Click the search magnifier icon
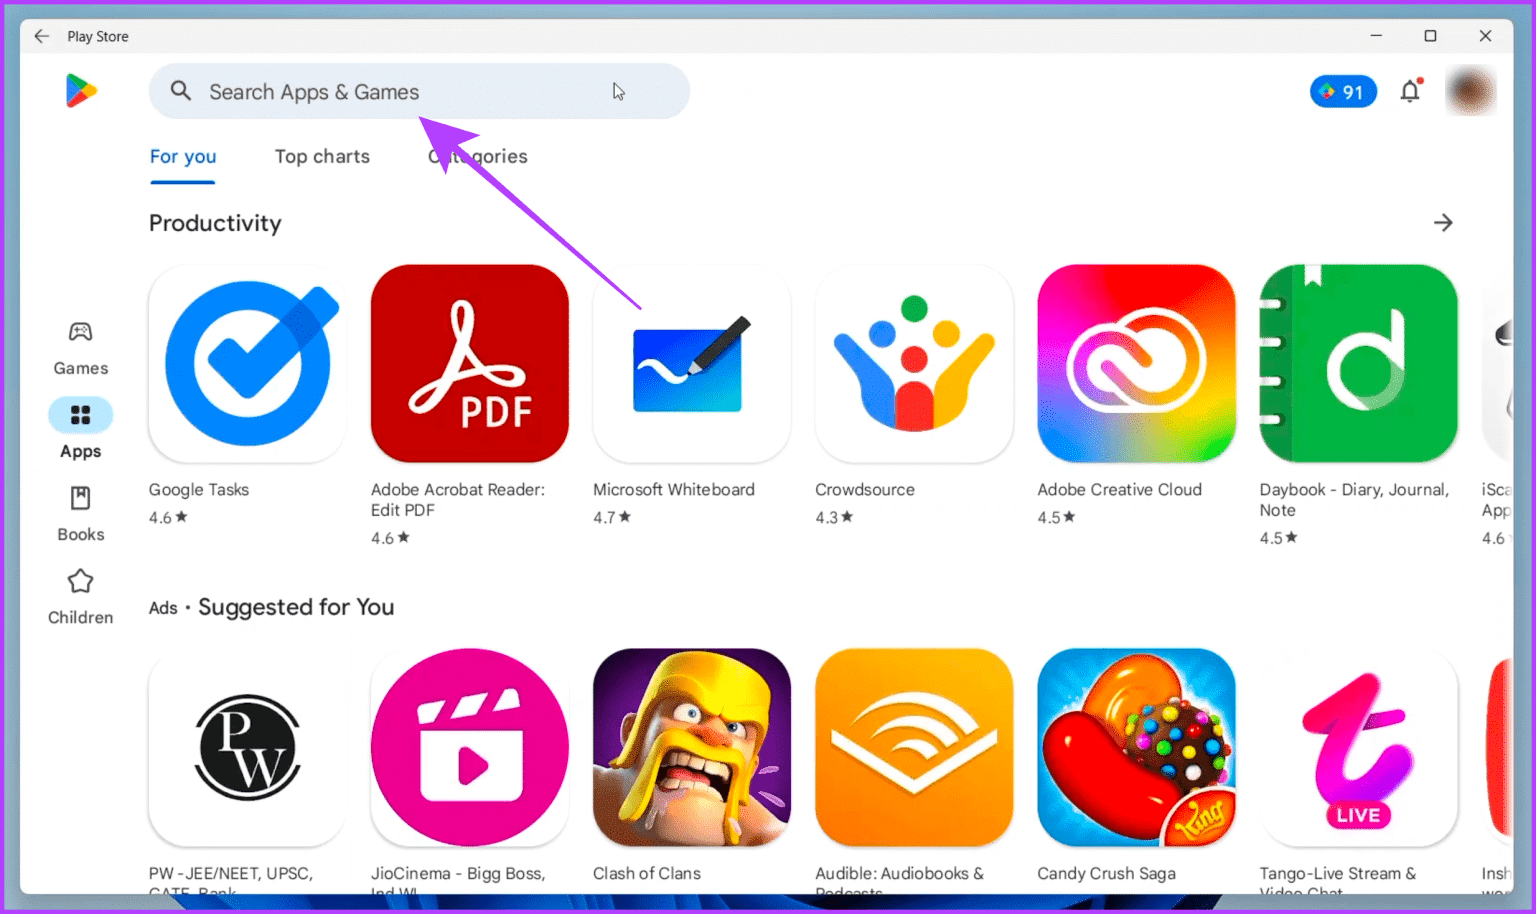The width and height of the screenshot is (1536, 914). [181, 91]
